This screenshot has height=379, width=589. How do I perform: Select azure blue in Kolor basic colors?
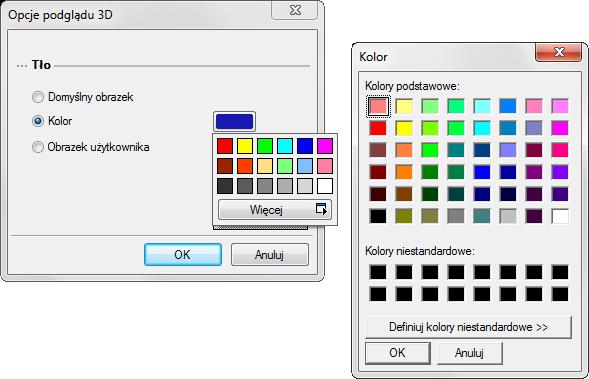click(508, 106)
